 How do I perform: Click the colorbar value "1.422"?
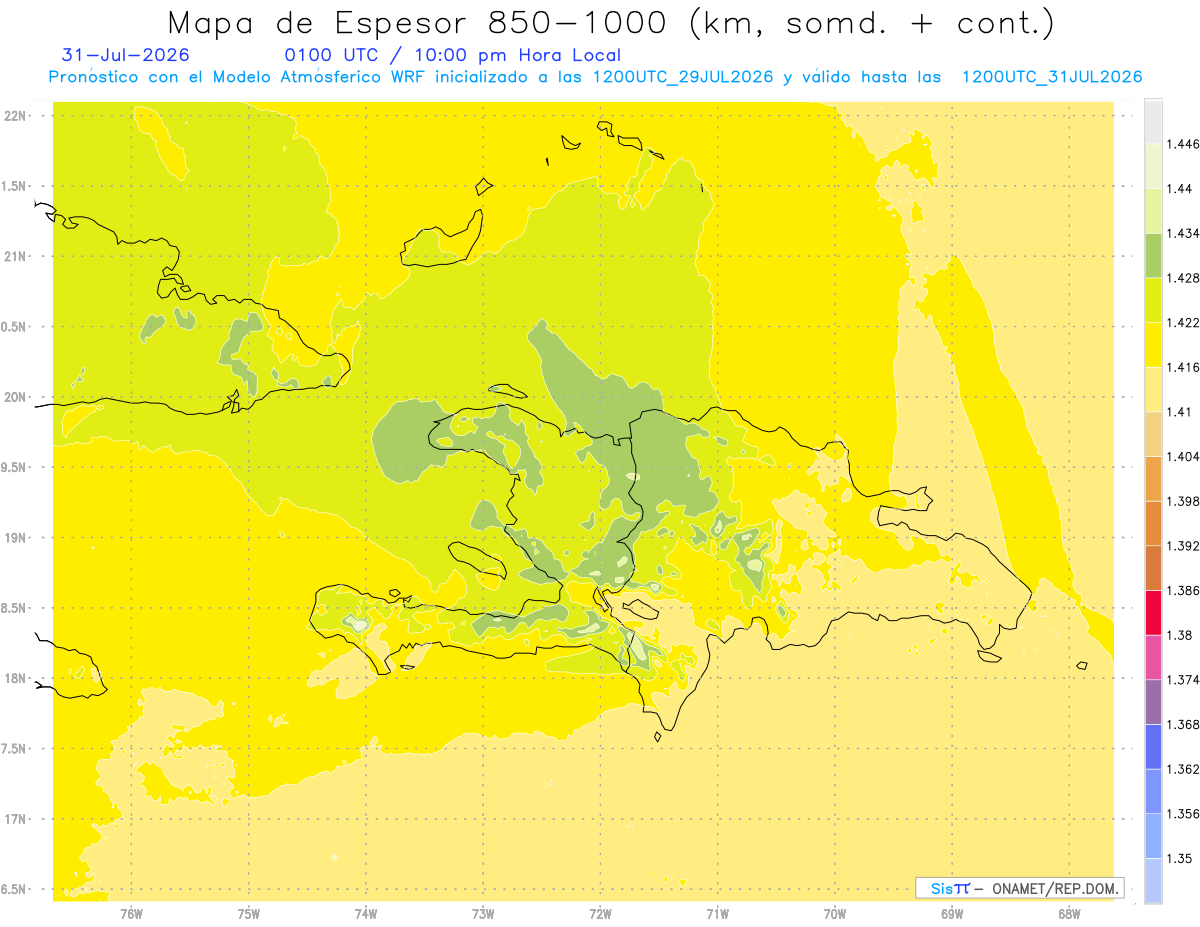click(1183, 323)
